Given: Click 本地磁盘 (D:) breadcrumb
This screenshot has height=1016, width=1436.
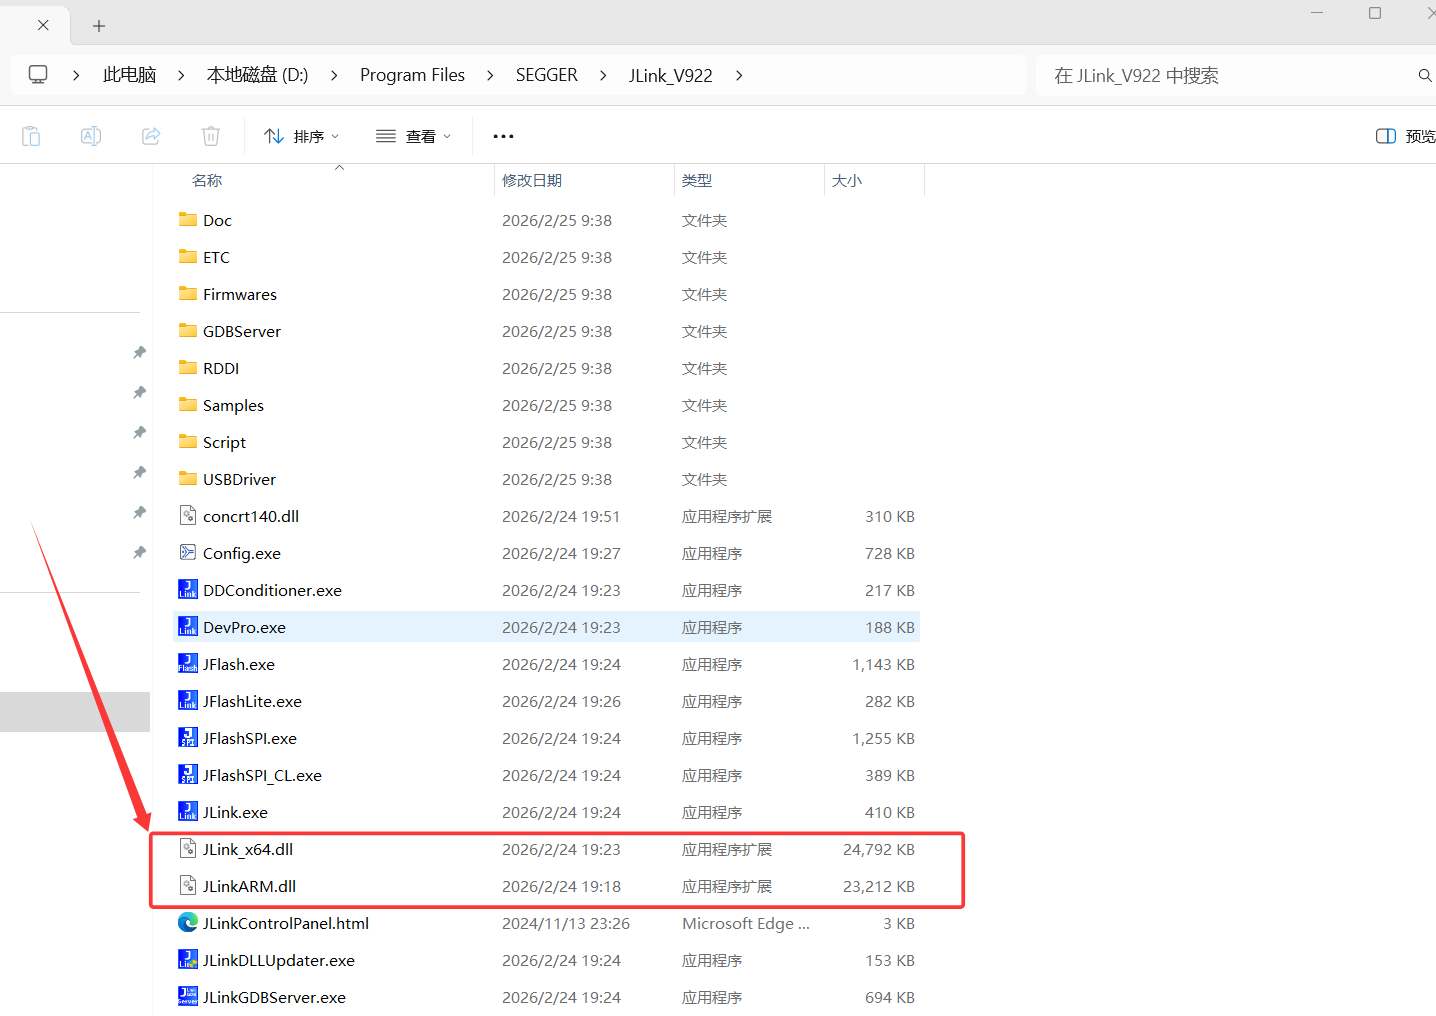Looking at the screenshot, I should click(x=257, y=75).
